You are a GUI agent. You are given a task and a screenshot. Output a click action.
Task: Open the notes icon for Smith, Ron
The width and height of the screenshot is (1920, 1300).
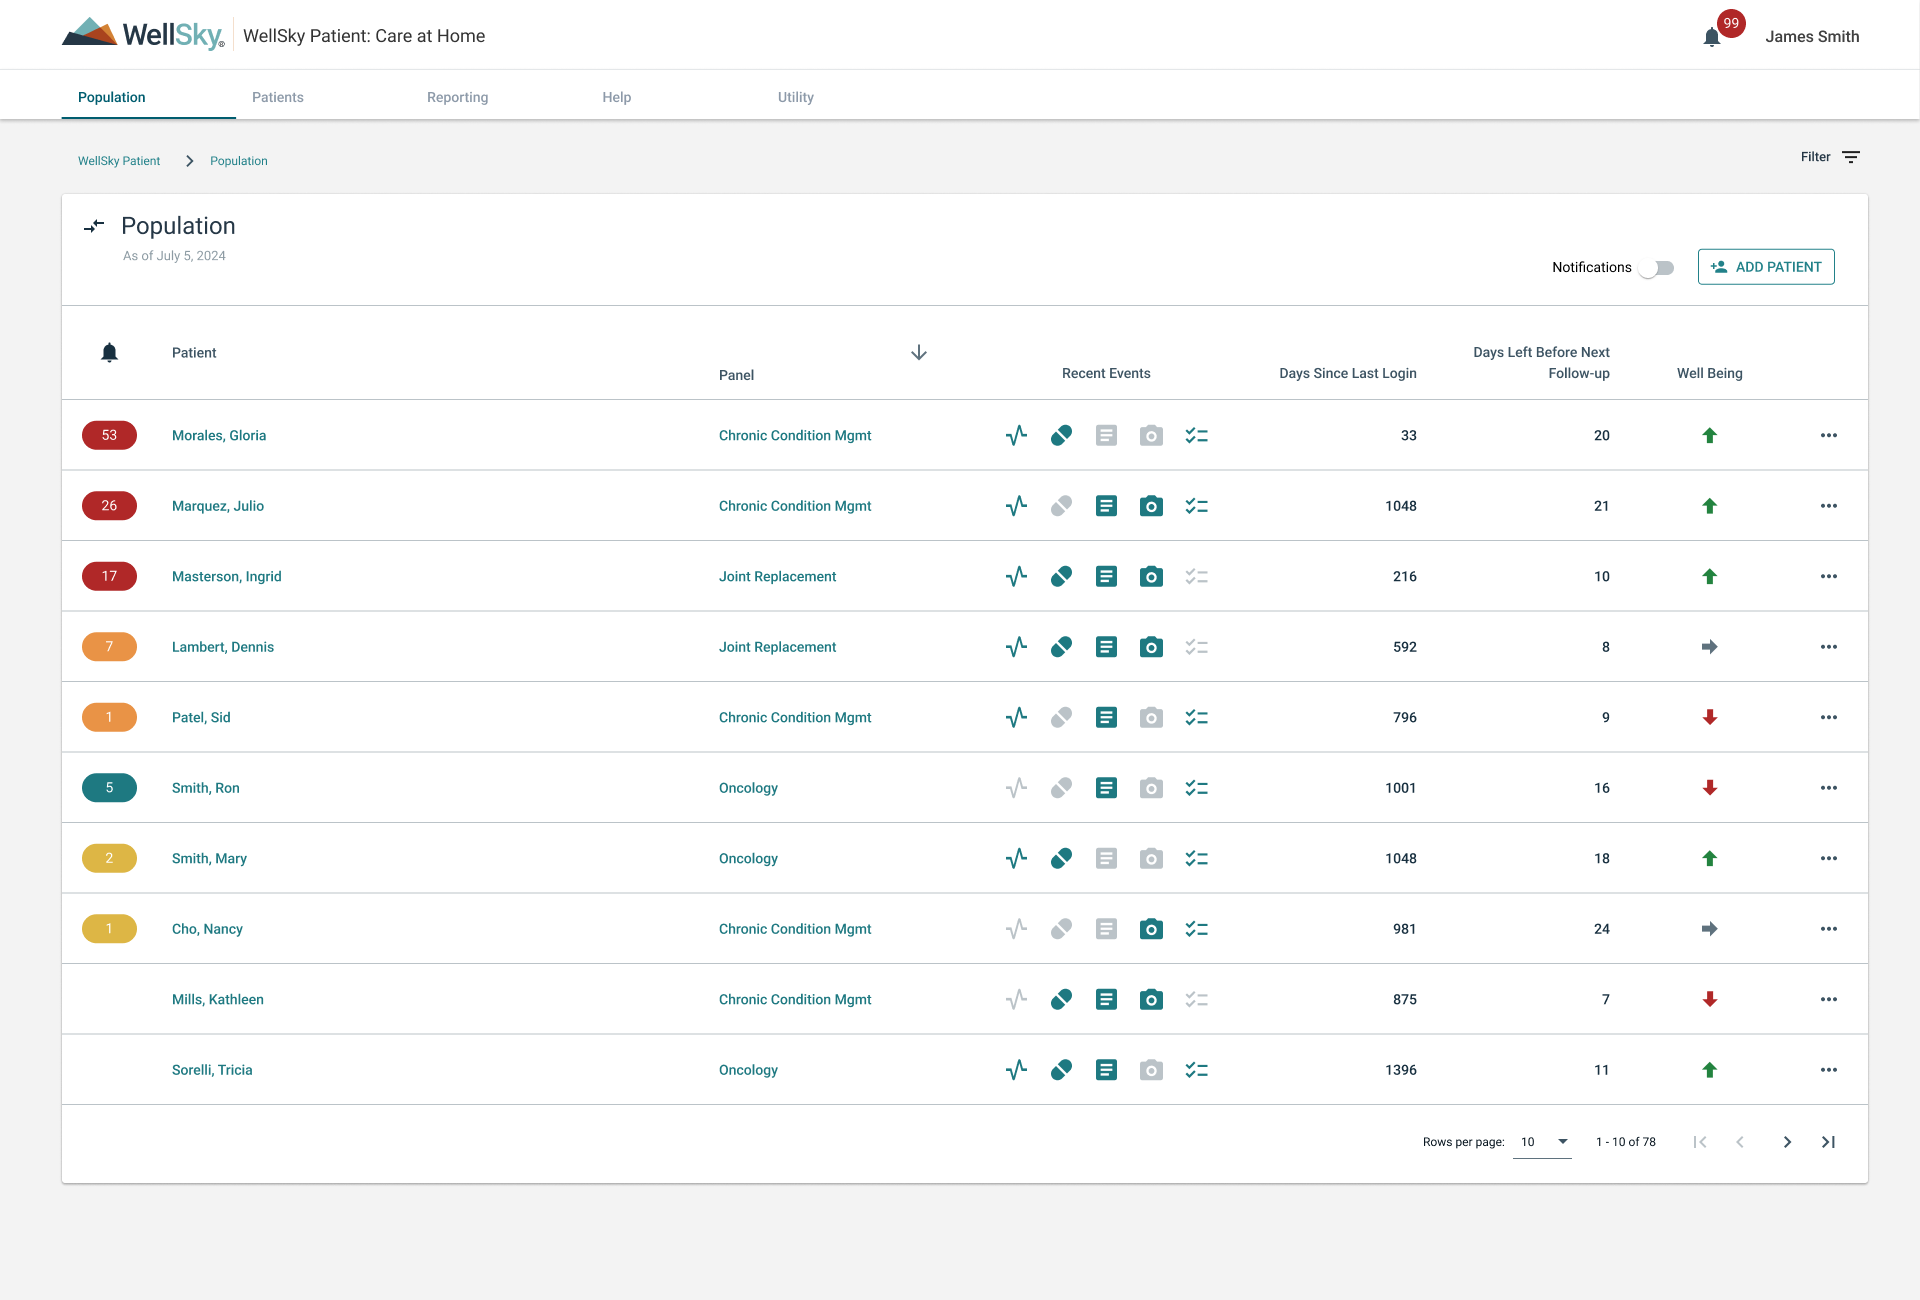click(1106, 788)
